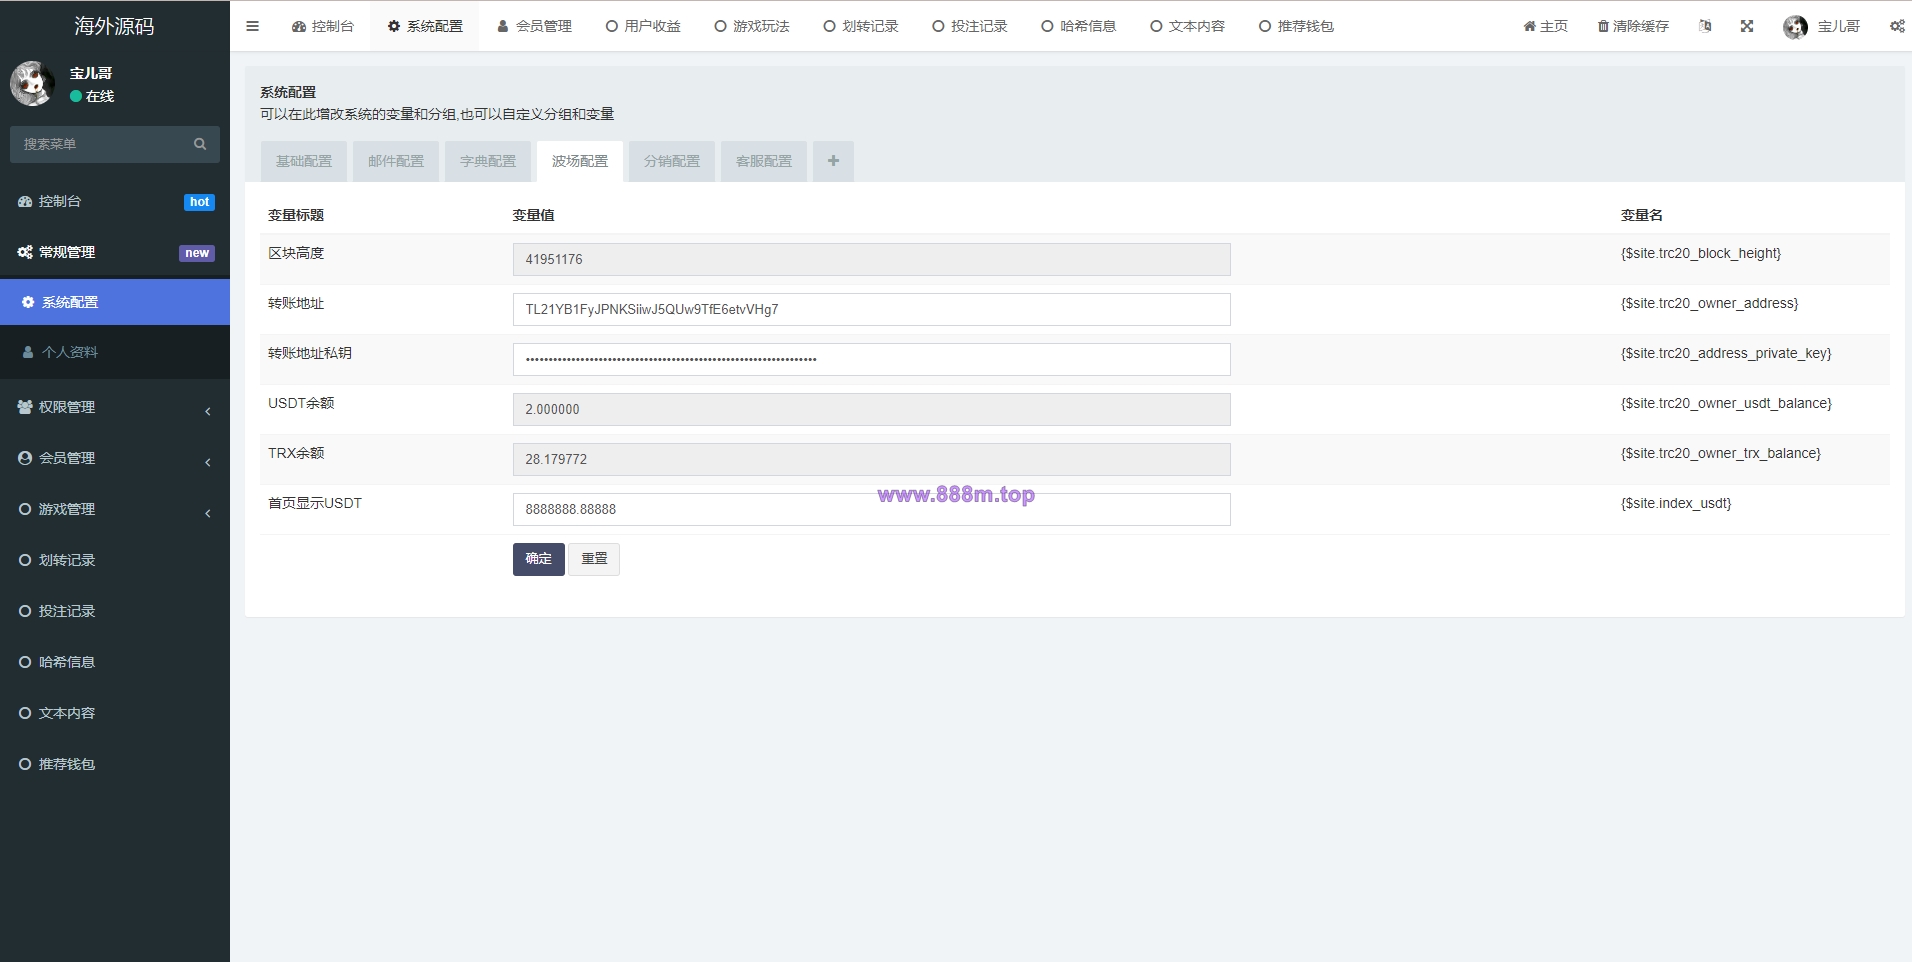Toggle sidebar with hamburger menu icon
Image resolution: width=1912 pixels, height=962 pixels.
(252, 26)
